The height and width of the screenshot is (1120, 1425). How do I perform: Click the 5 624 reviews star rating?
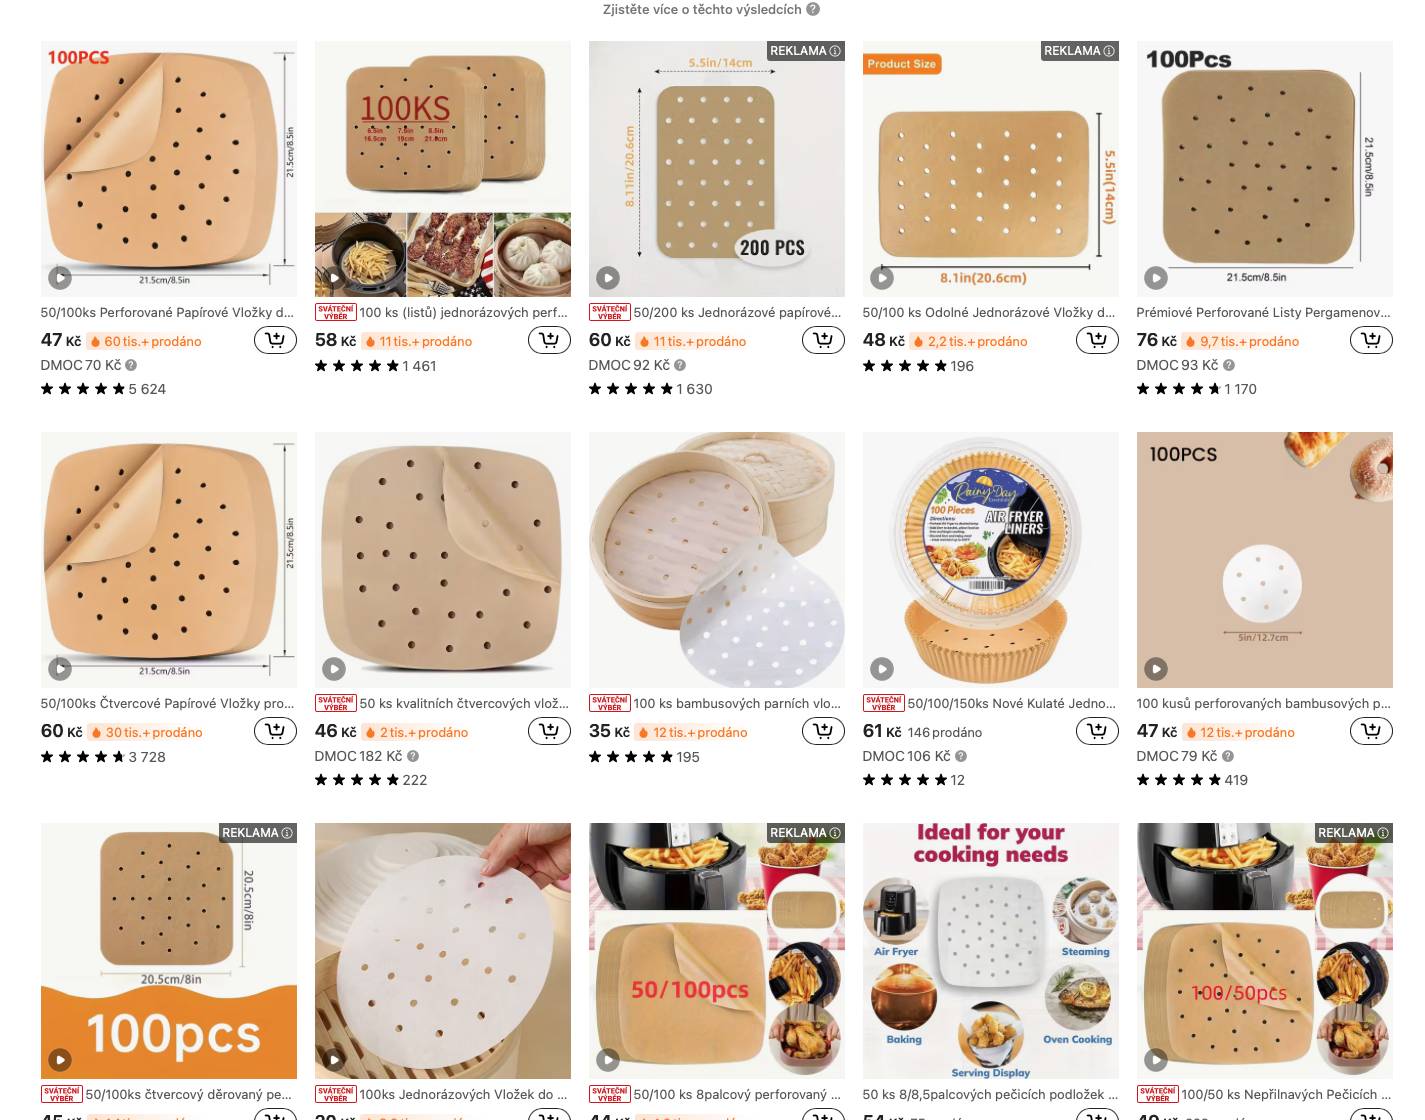103,389
